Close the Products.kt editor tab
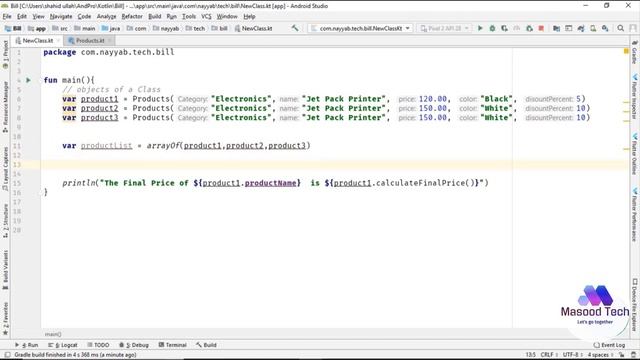 110,40
